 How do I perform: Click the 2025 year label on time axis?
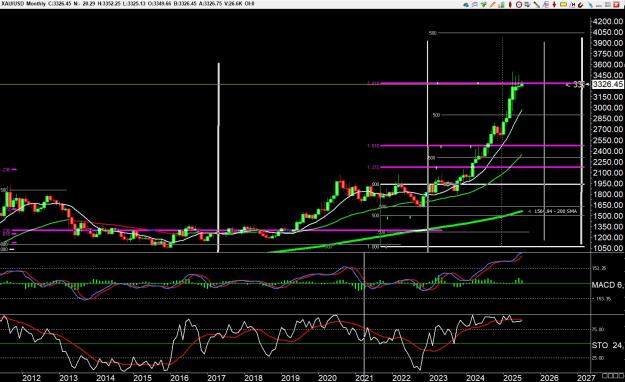click(x=512, y=378)
